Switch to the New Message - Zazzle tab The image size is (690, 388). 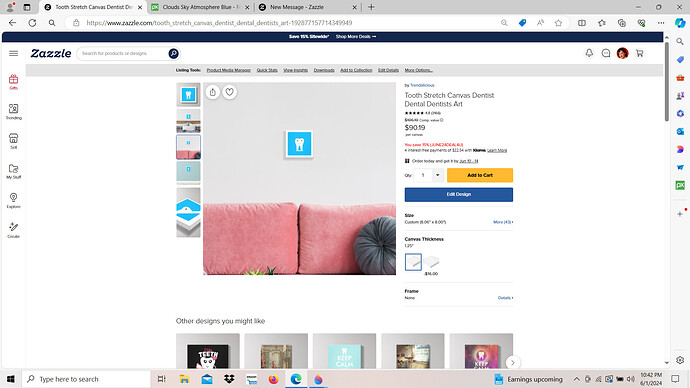tap(308, 7)
